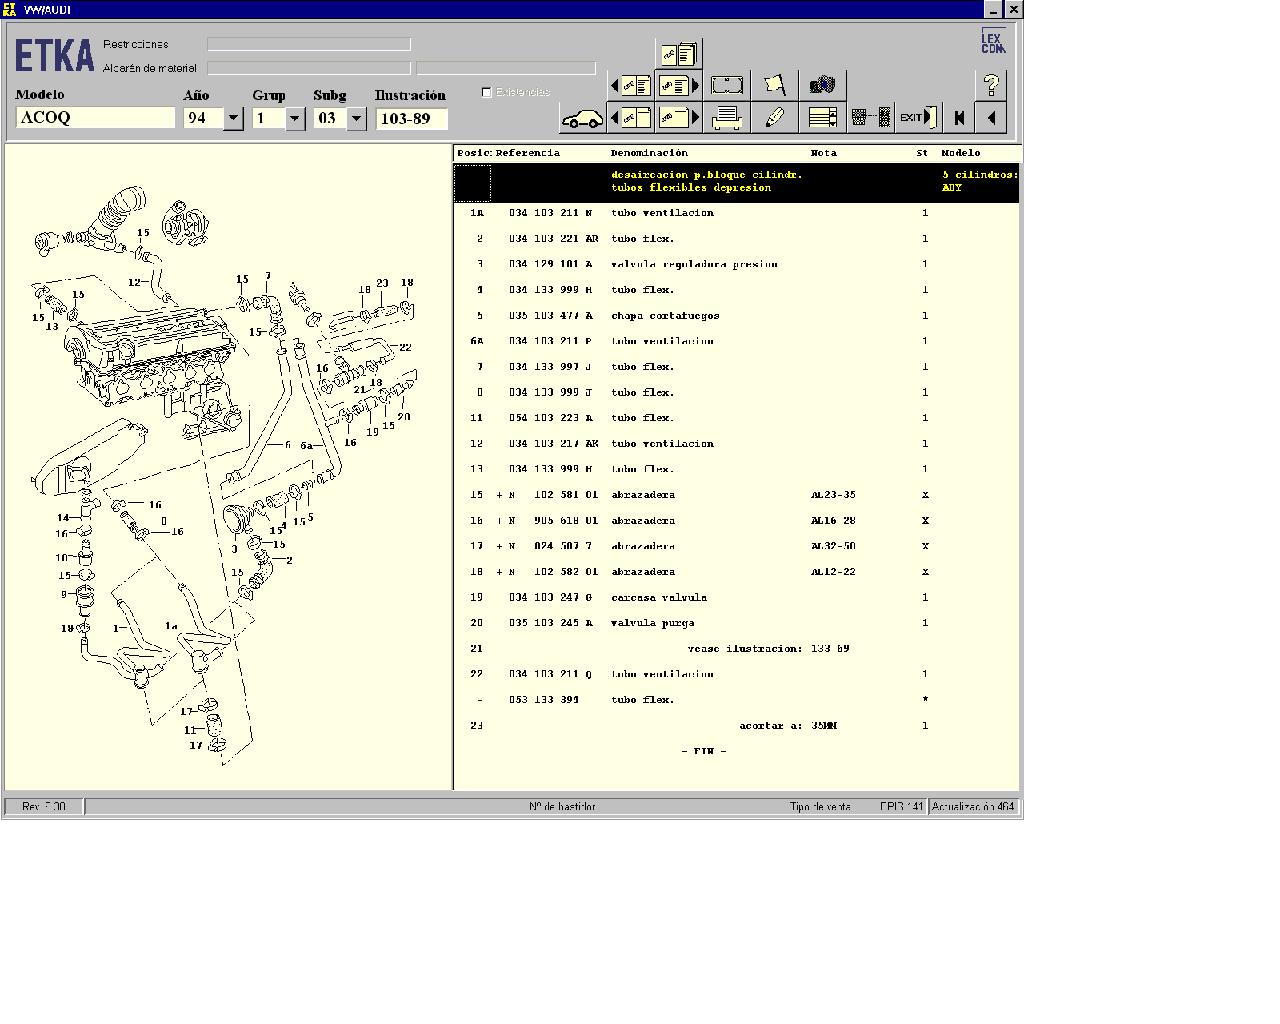Viewport: 1280px width, 1024px height.
Task: Open the binoculars search icon
Action: [823, 85]
